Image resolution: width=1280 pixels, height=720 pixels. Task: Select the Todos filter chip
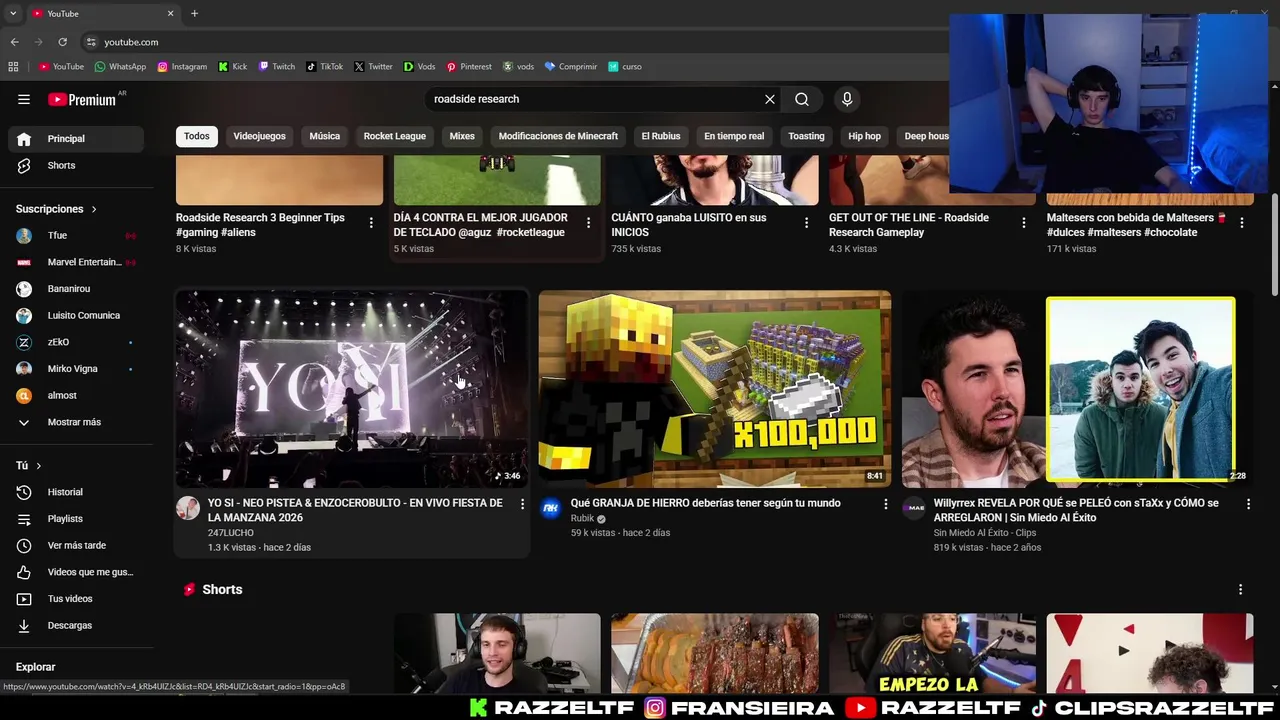[197, 136]
